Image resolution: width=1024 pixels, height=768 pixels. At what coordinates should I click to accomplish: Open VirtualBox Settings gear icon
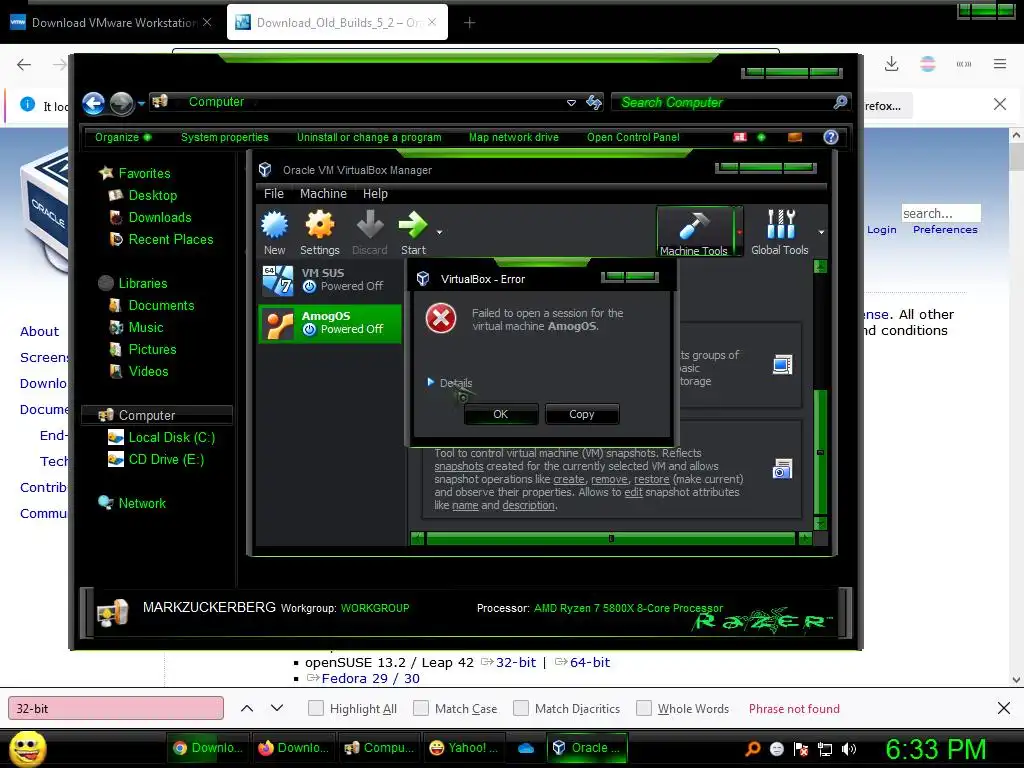pyautogui.click(x=319, y=226)
